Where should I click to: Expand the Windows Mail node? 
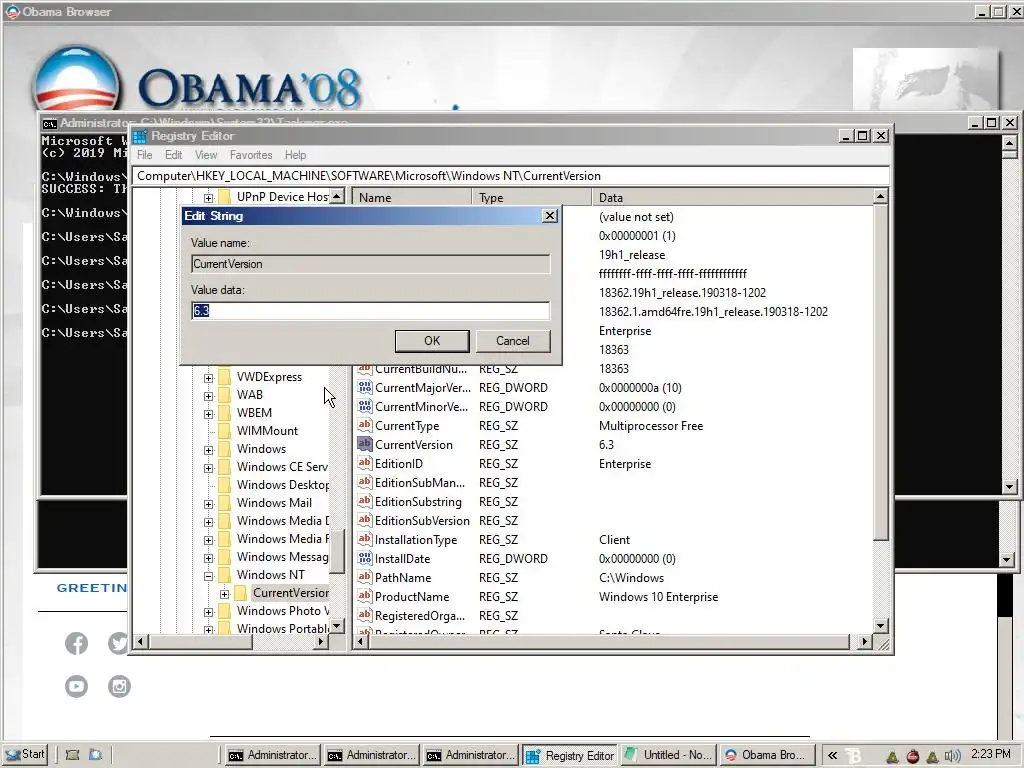pos(208,504)
